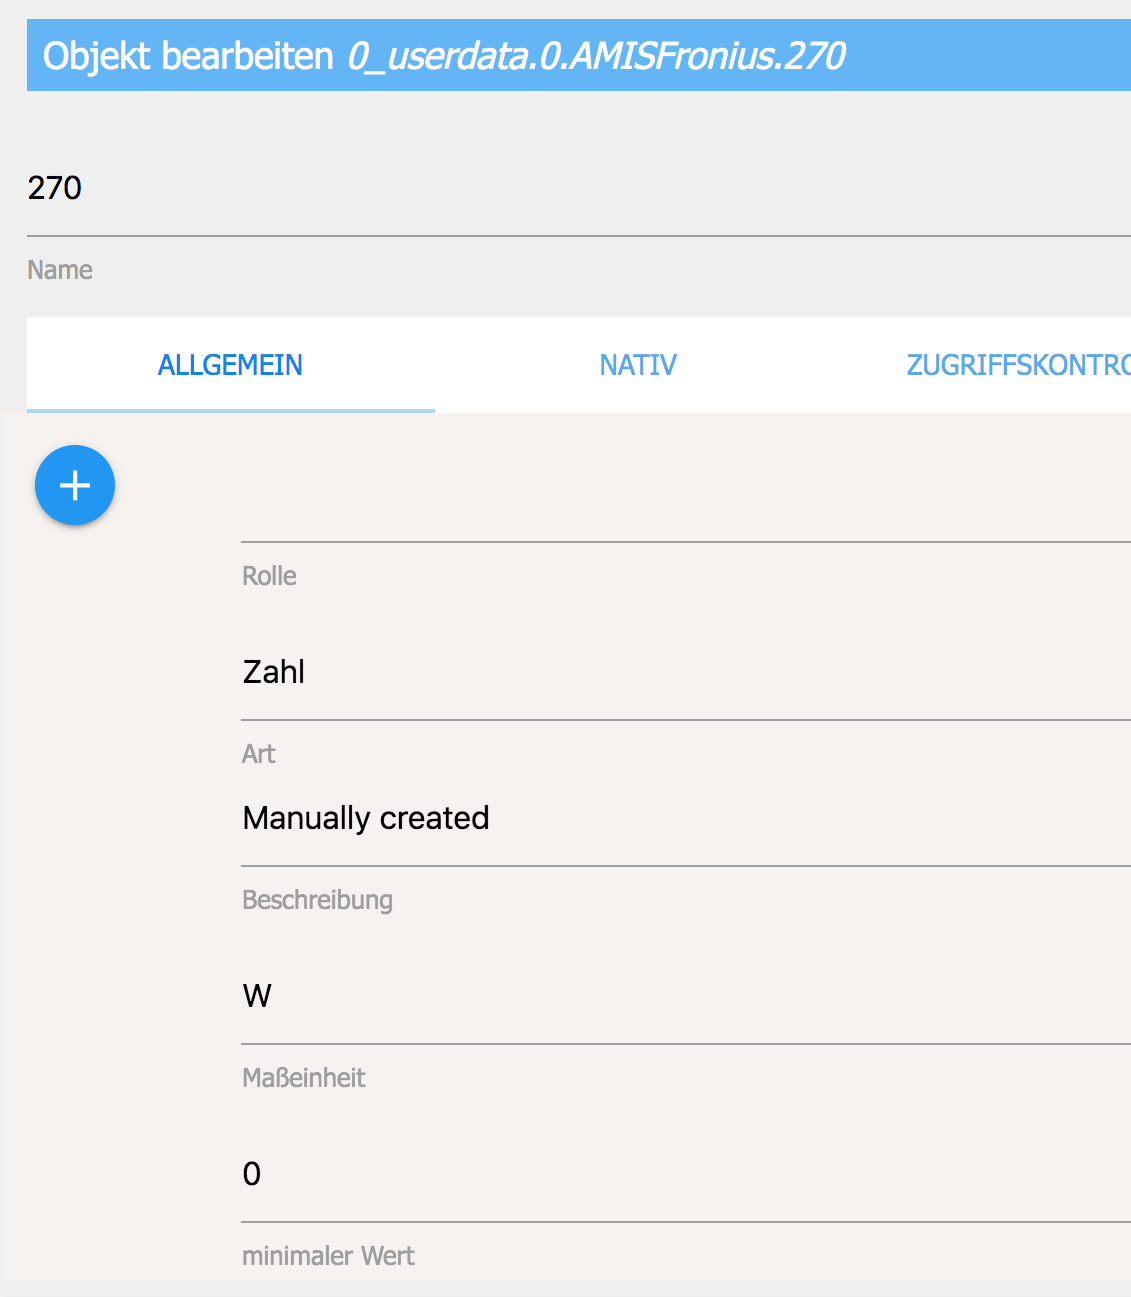Open the Art field showing Zahl
The height and width of the screenshot is (1297, 1131).
coord(685,672)
